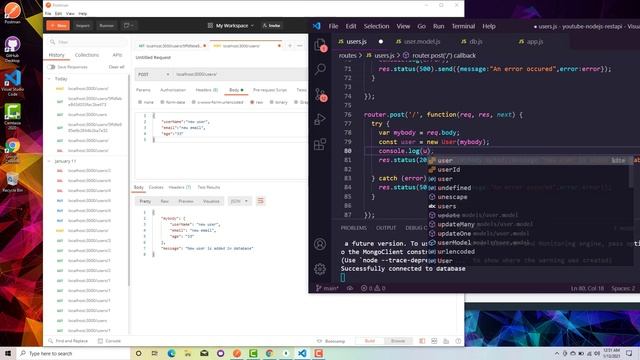Open Bootcamp in Postman footer
The image size is (640, 360).
331,341
